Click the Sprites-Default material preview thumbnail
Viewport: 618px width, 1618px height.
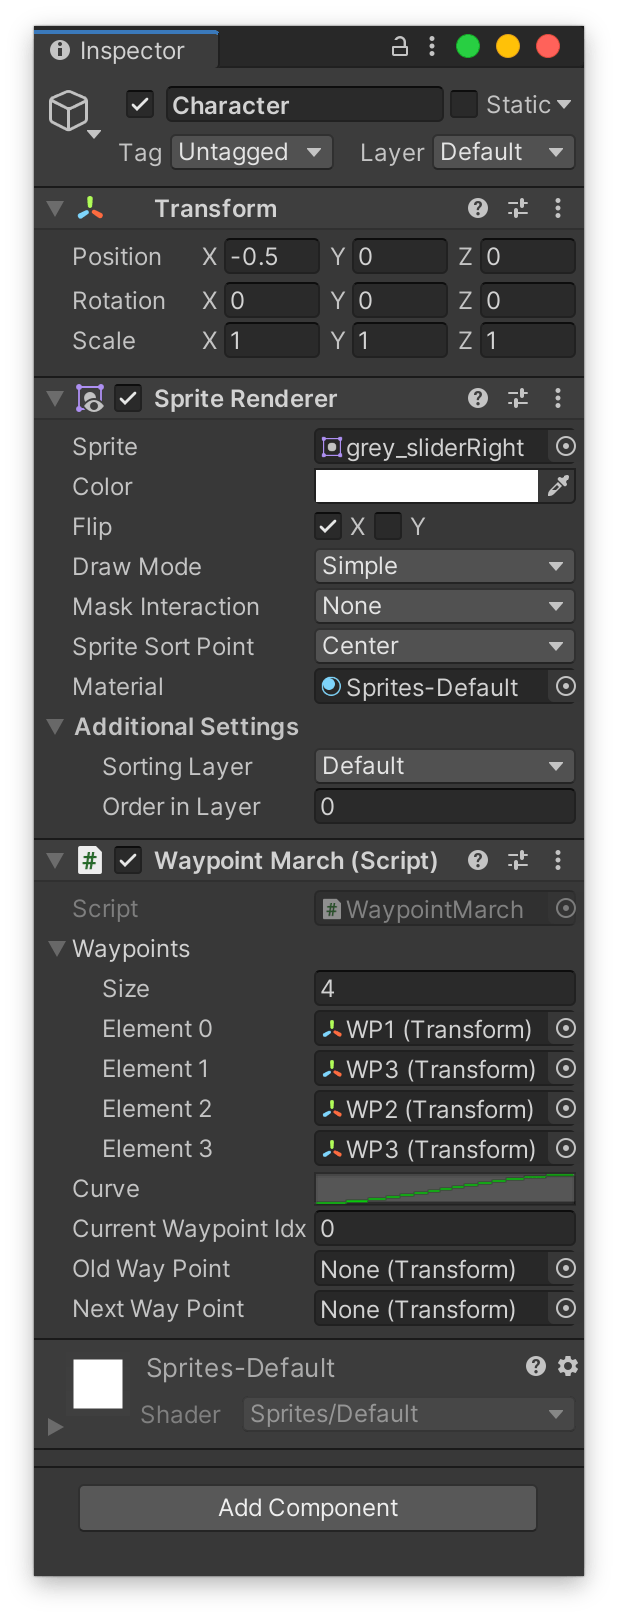point(98,1384)
